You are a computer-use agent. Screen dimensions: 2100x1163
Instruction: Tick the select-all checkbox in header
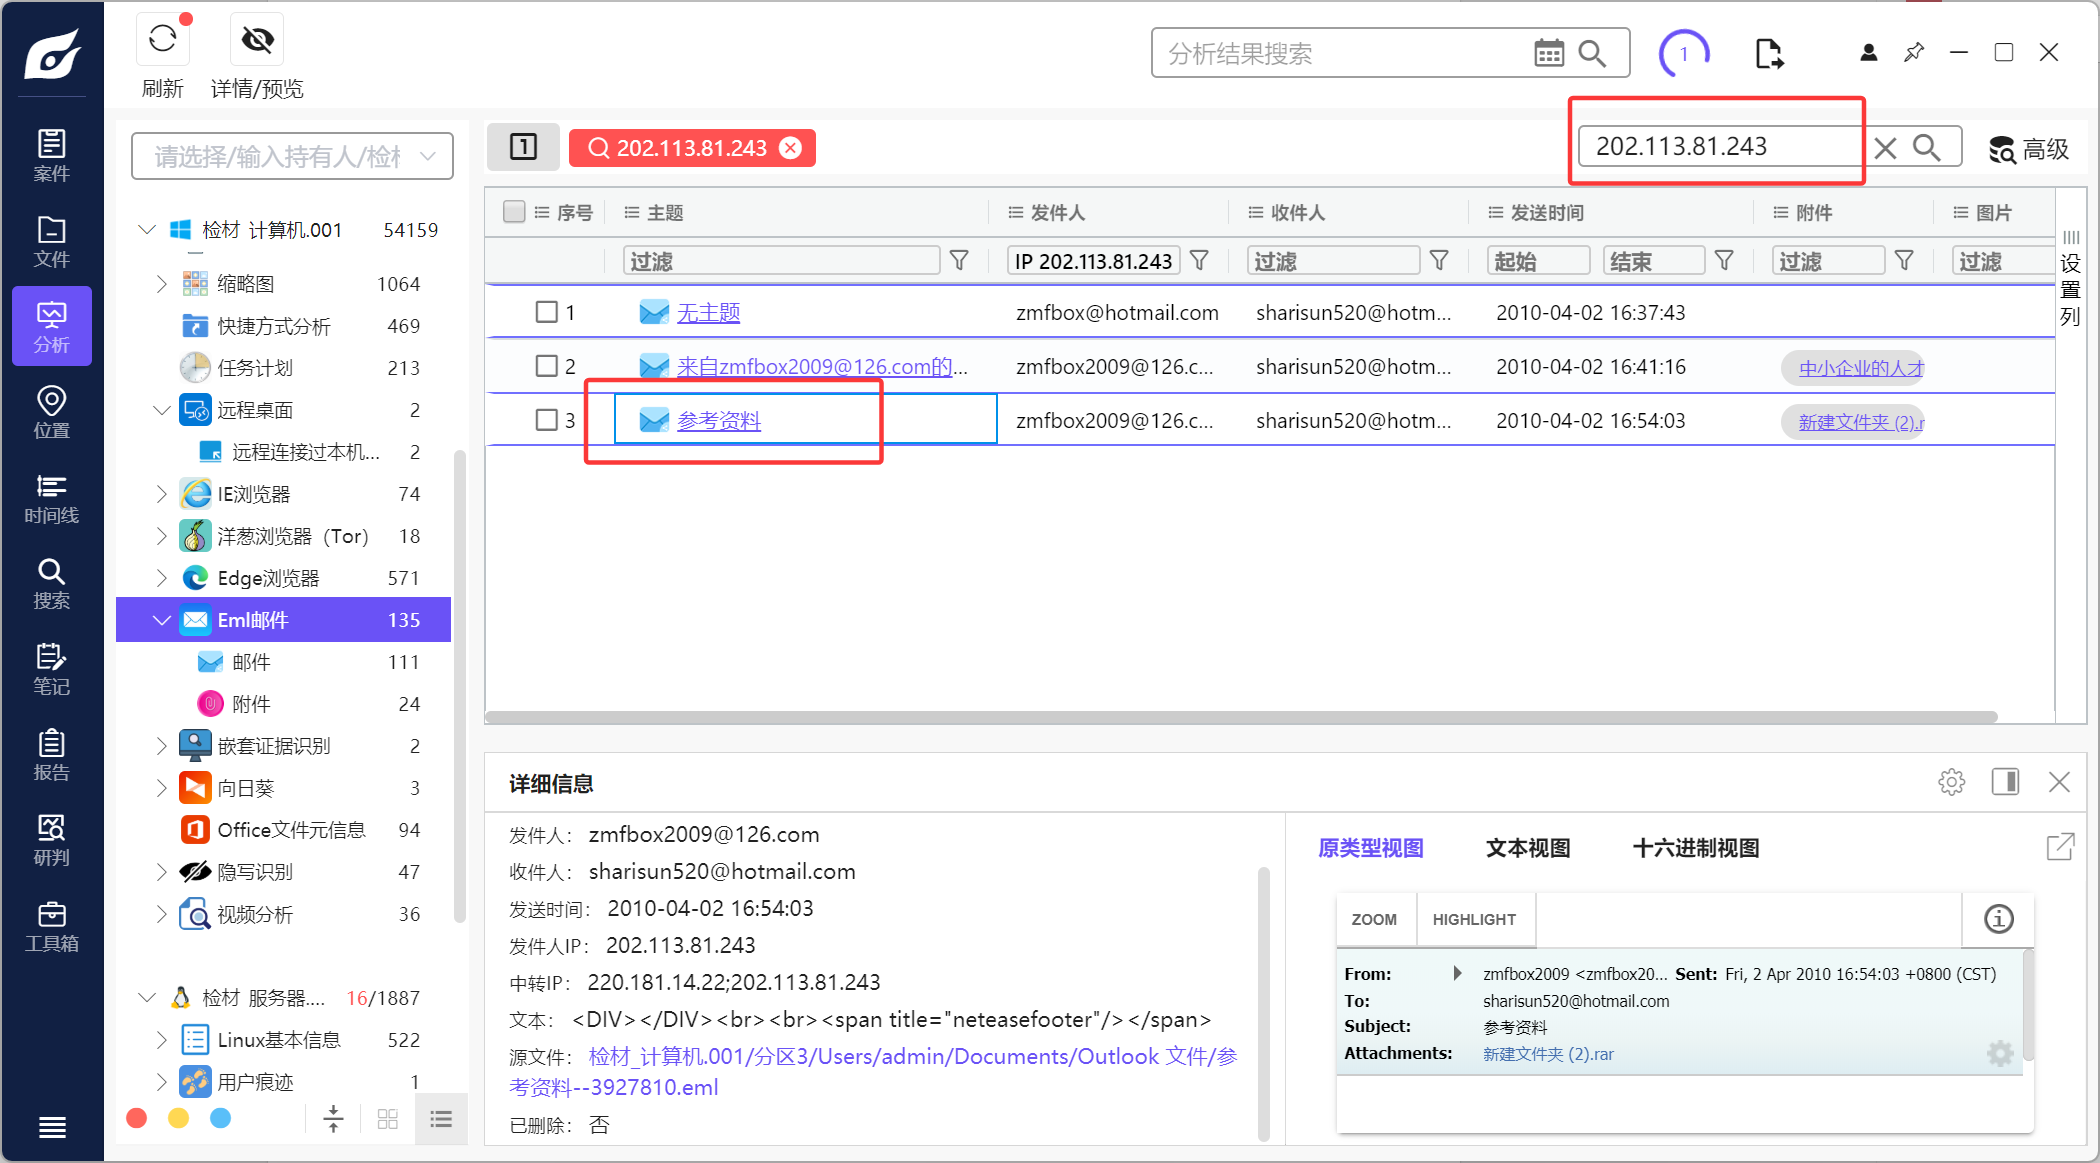514,212
